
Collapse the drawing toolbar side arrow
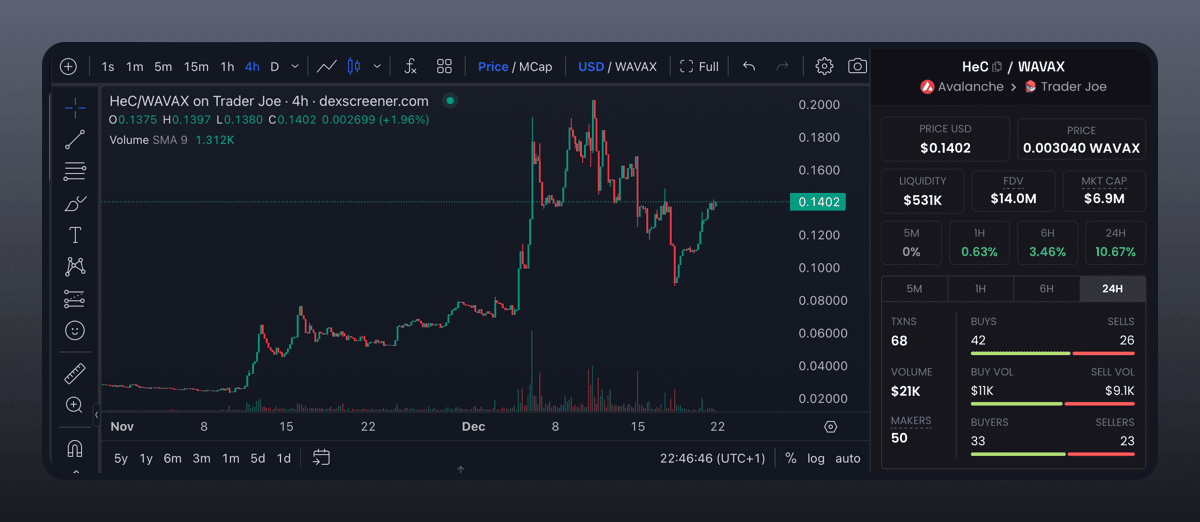point(97,414)
